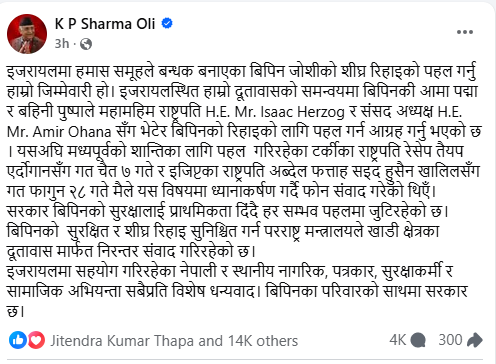
Task: Open the K P Sharma Oli profile name link
Action: [105, 24]
